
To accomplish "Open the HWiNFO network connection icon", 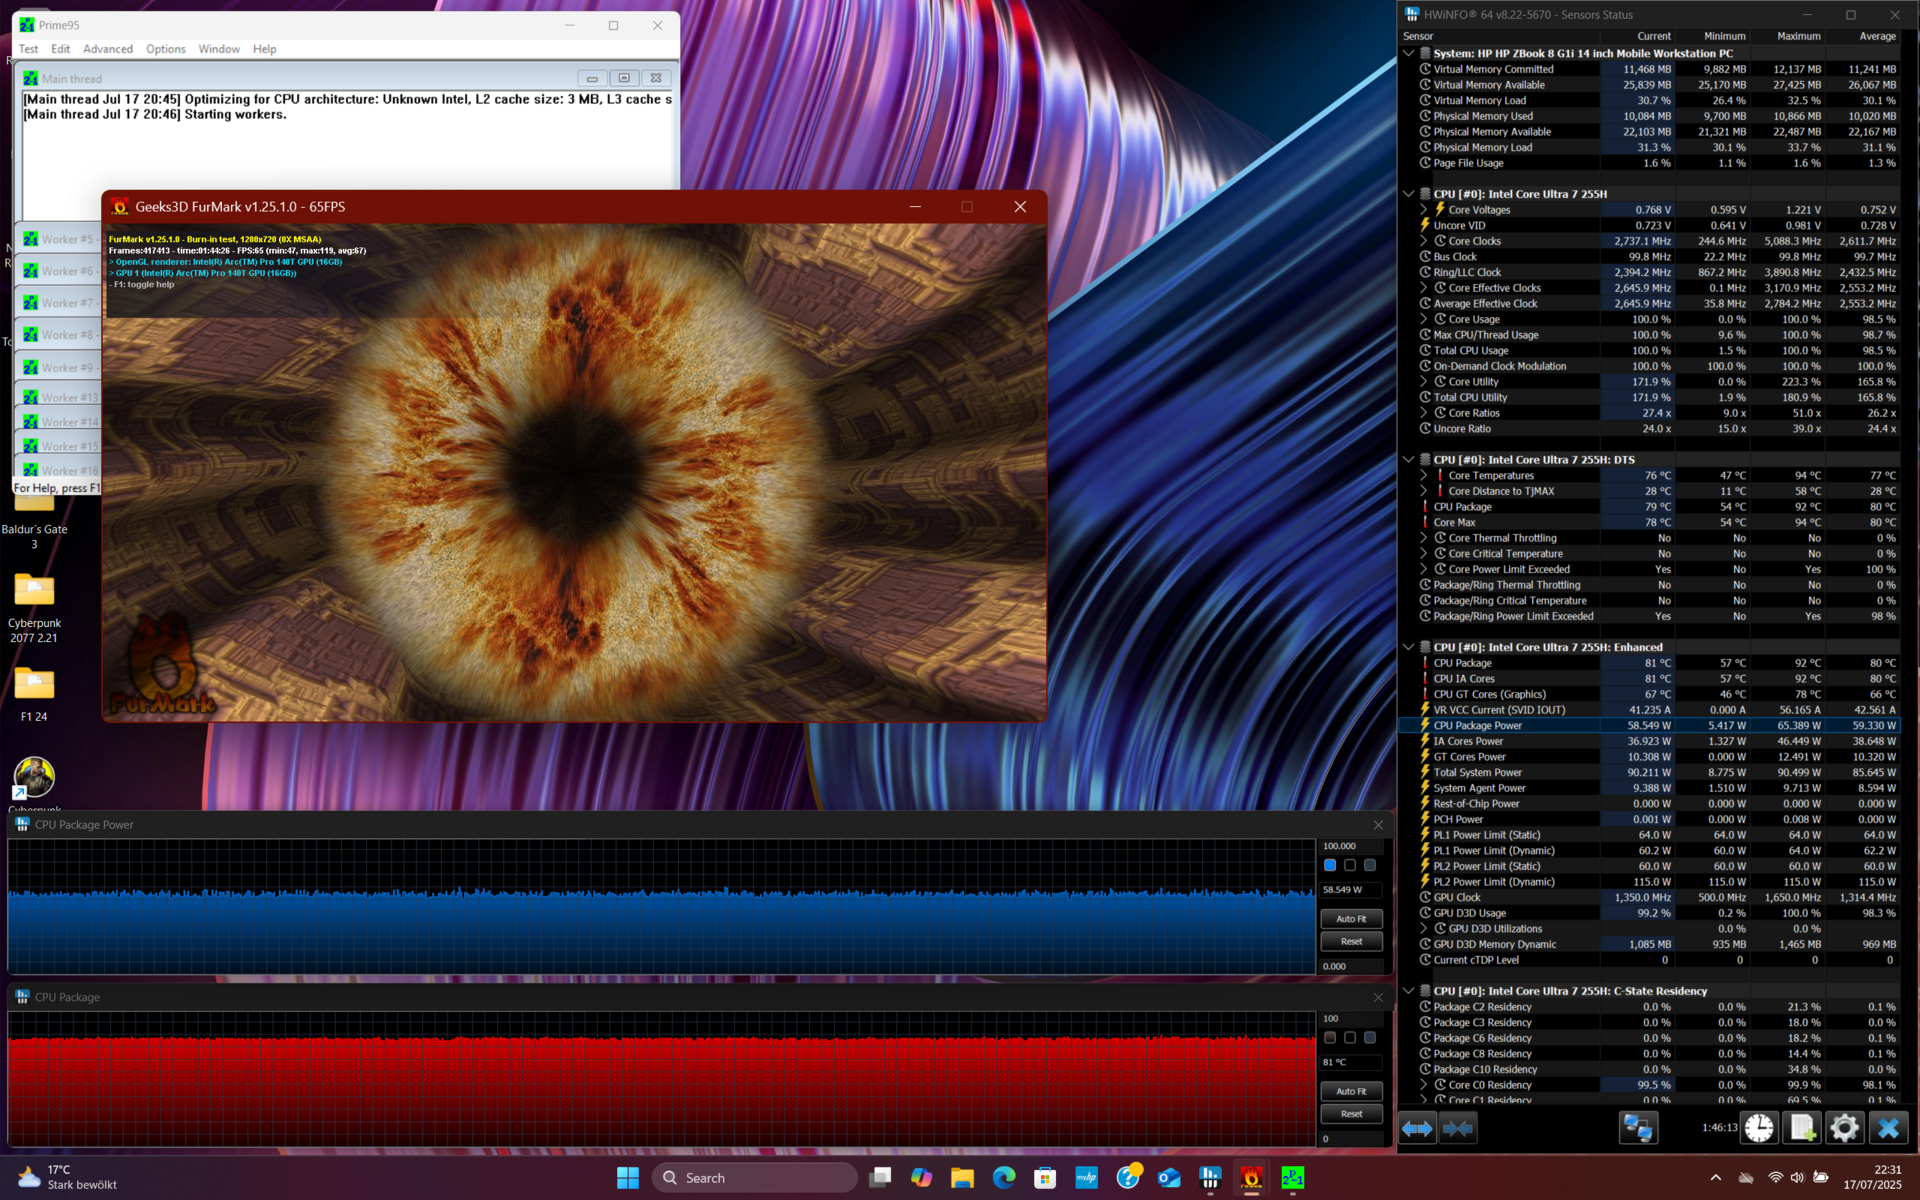I will [1637, 1128].
